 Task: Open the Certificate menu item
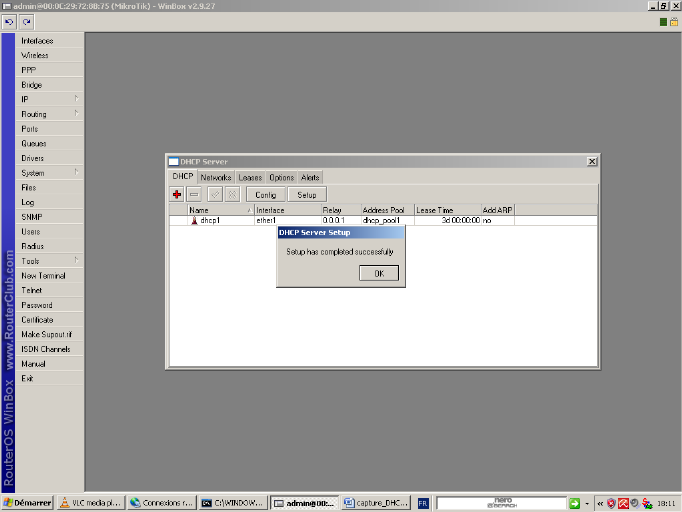pyautogui.click(x=49, y=320)
